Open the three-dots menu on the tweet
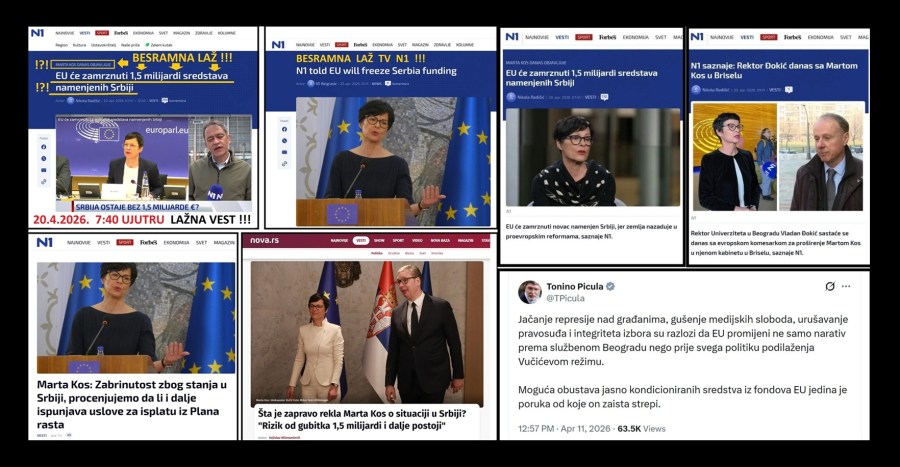This screenshot has width=900, height=467. 846,286
